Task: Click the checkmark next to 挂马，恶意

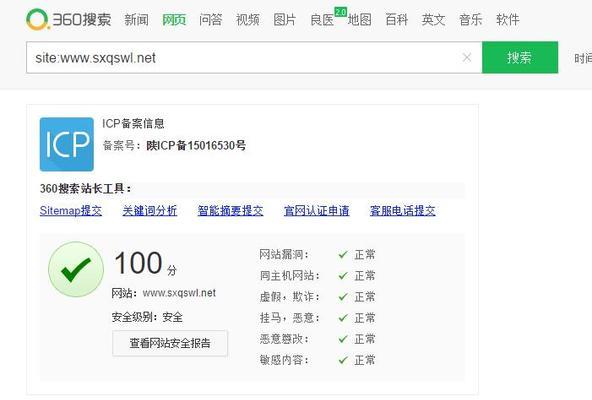Action: point(343,318)
